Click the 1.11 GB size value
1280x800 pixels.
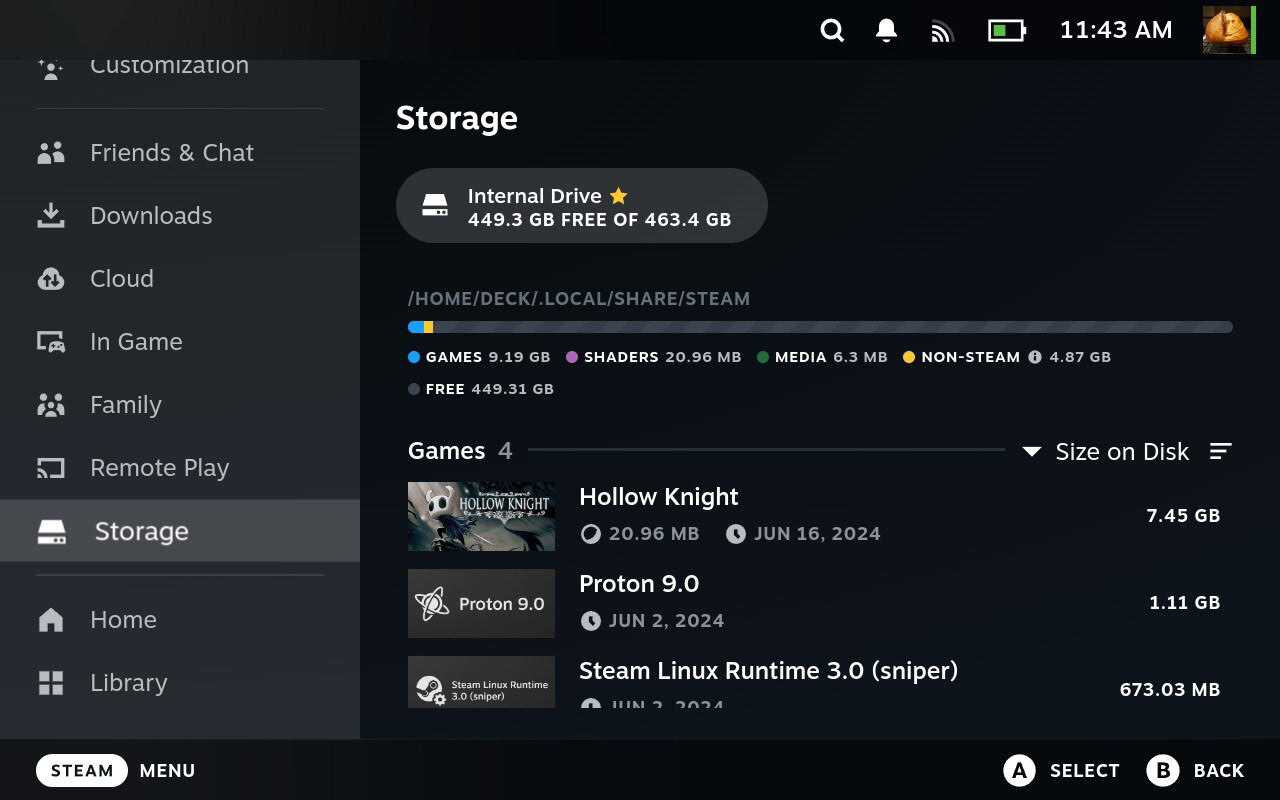click(1185, 603)
